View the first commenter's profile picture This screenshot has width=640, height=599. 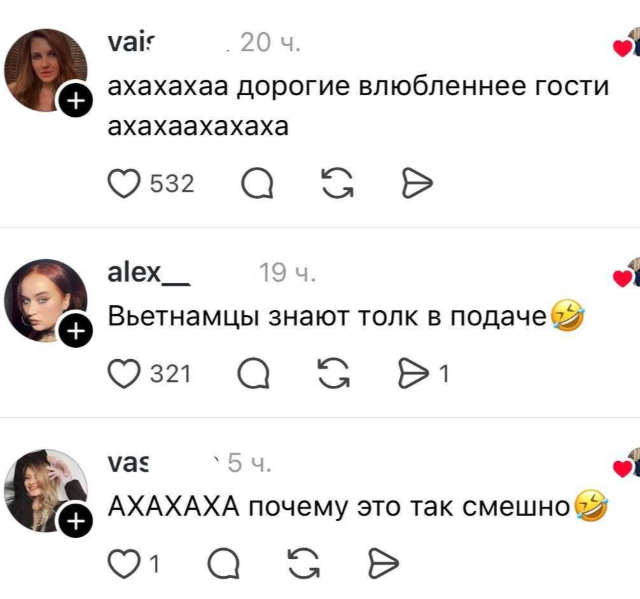(x=45, y=70)
